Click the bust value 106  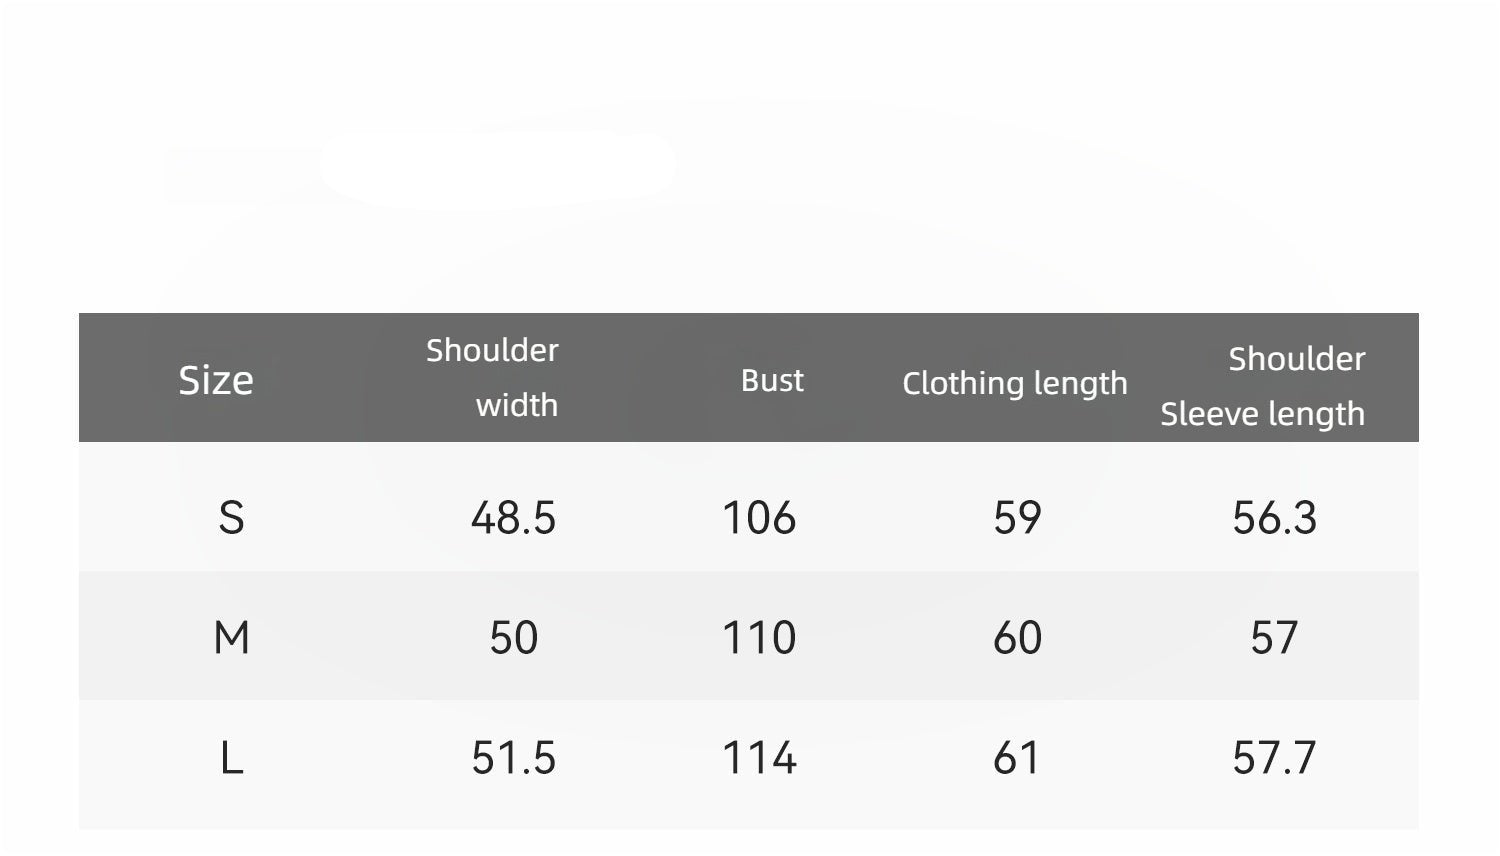point(759,518)
